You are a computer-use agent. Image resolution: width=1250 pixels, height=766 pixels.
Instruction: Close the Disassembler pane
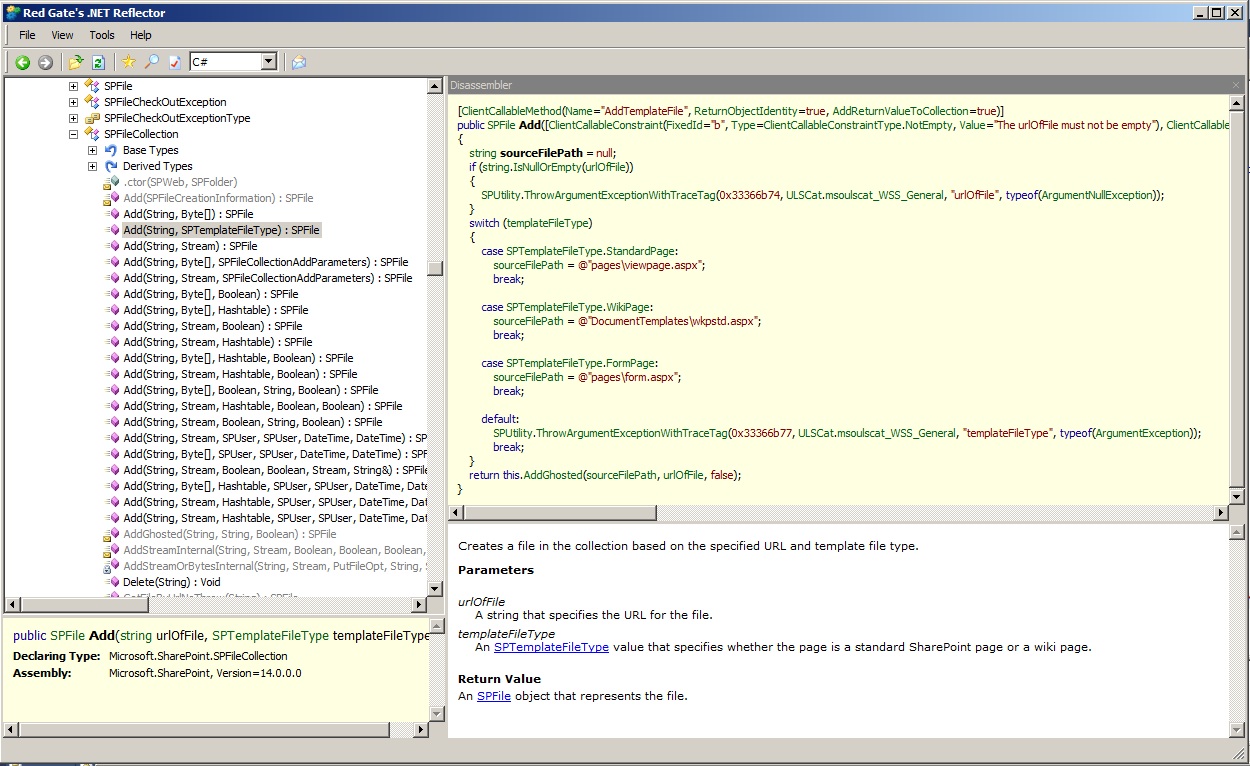(x=1236, y=85)
